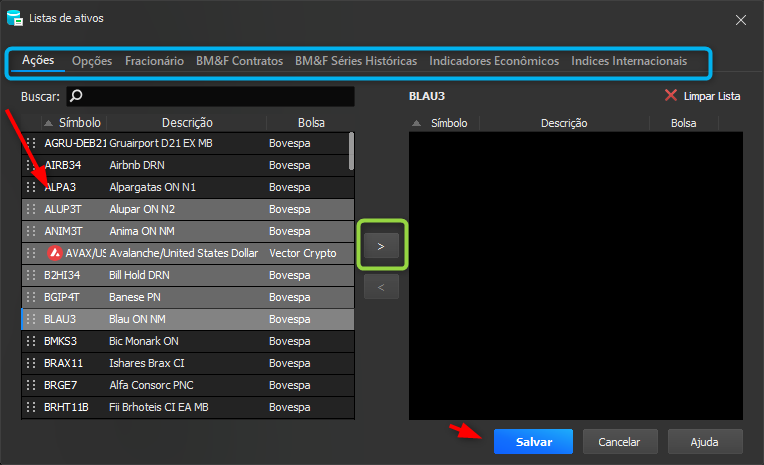Screen dimensions: 764x465
Task: Click drag handle icon of ANIM3T row
Action: [x=31, y=231]
